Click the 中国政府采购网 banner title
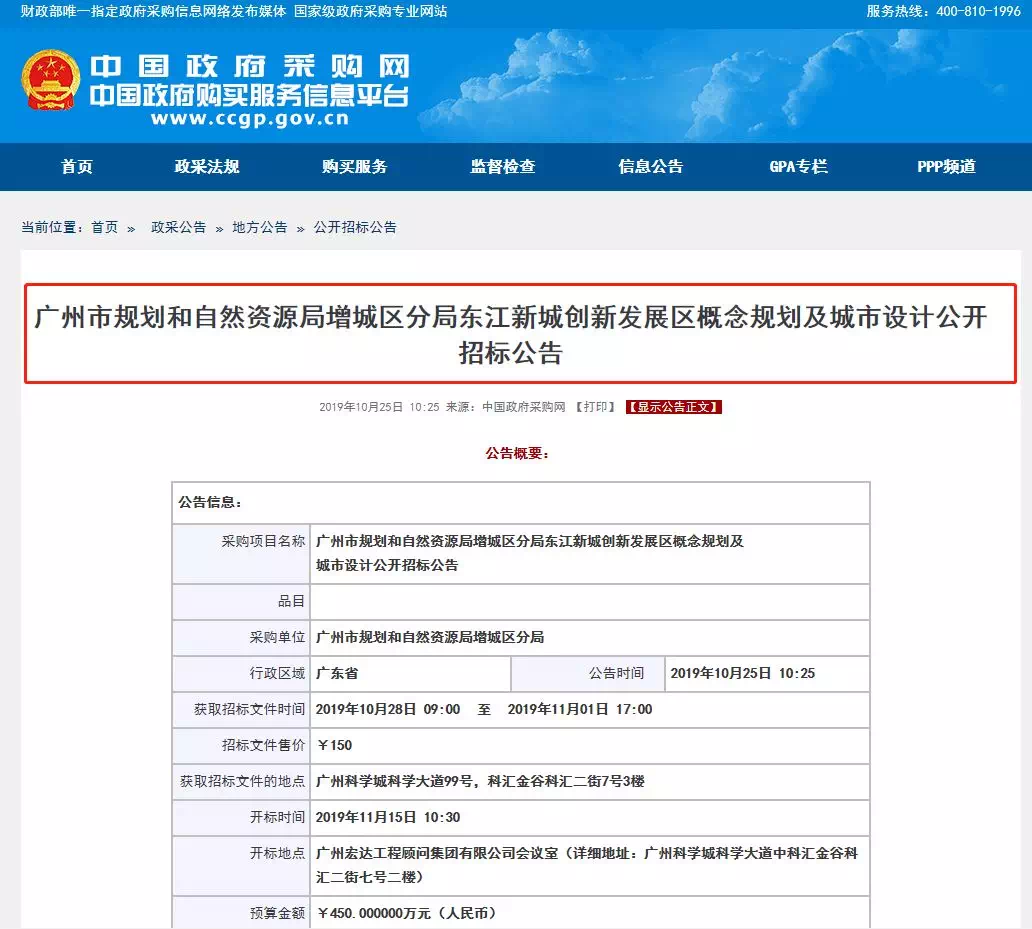The image size is (1032, 929). click(x=250, y=66)
